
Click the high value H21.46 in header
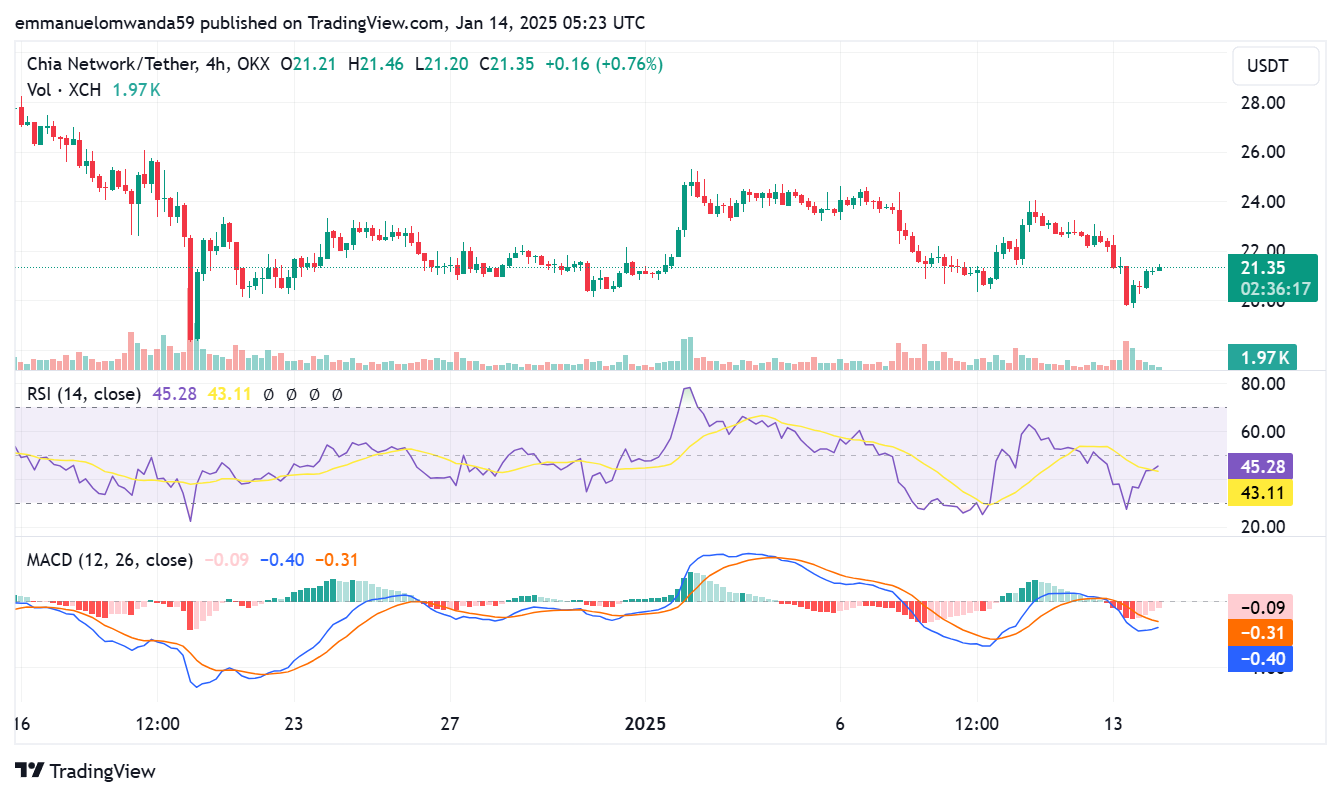point(375,64)
